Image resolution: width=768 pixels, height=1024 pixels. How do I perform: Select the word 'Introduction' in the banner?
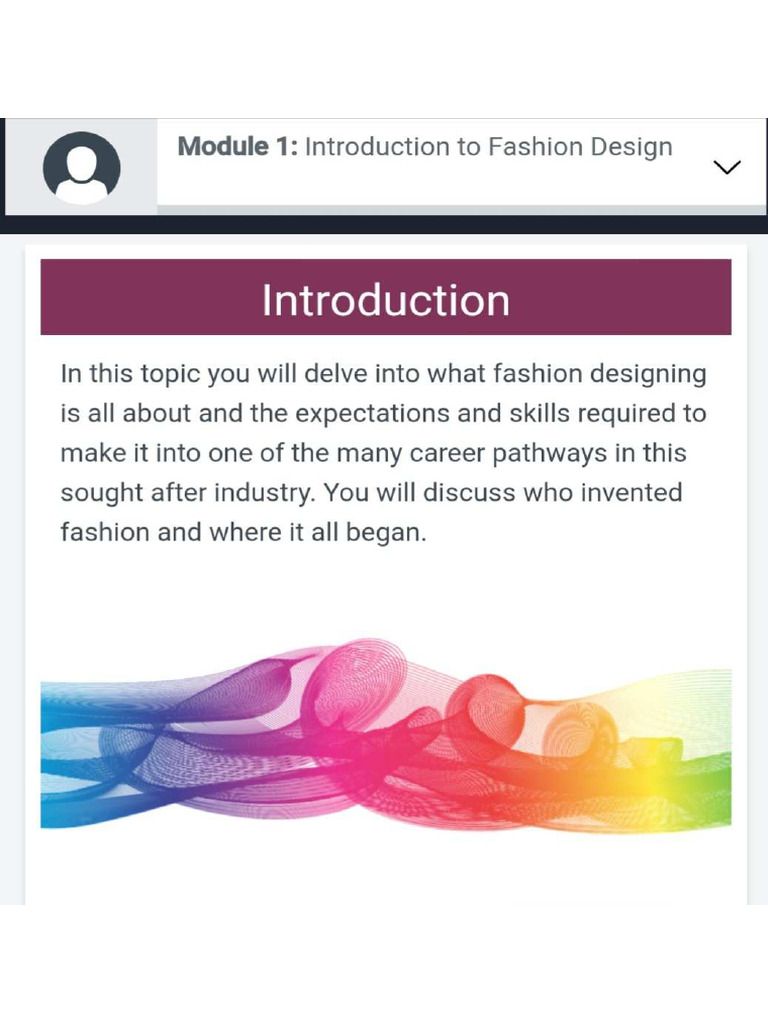[x=386, y=300]
